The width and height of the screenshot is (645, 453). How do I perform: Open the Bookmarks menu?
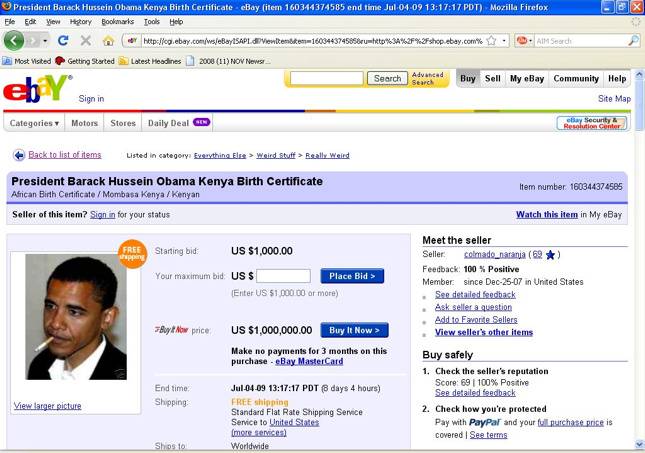[x=117, y=21]
